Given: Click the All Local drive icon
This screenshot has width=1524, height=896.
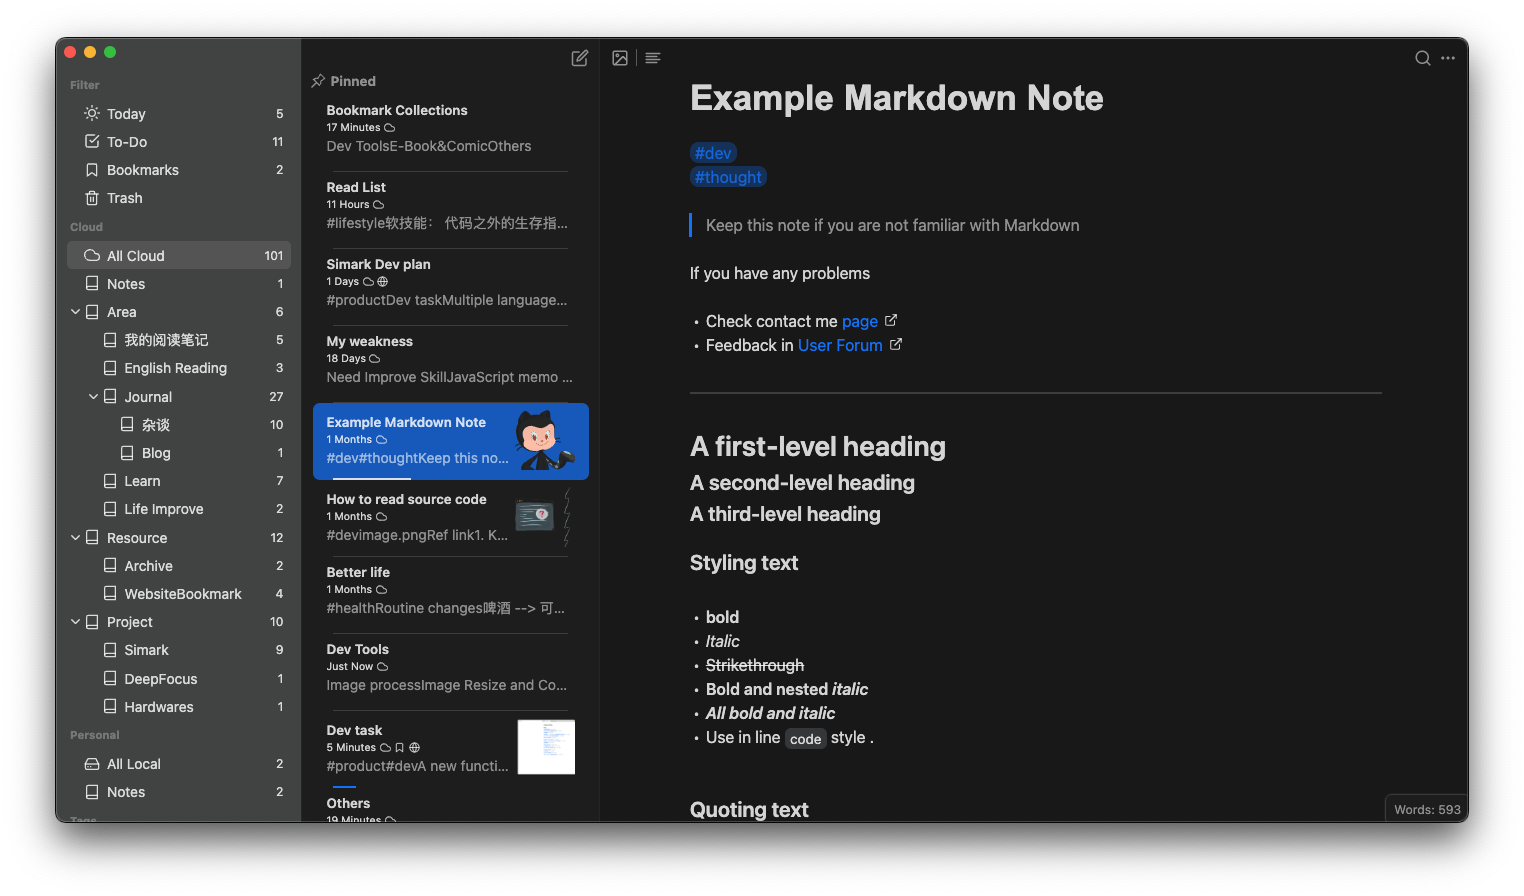Looking at the screenshot, I should 92,763.
